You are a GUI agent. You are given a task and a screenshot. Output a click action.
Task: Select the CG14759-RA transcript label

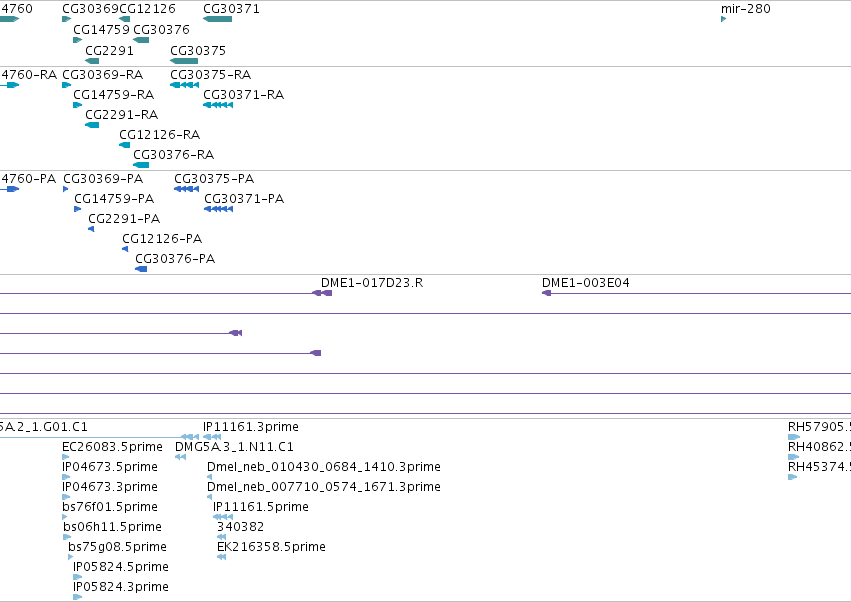pyautogui.click(x=114, y=94)
